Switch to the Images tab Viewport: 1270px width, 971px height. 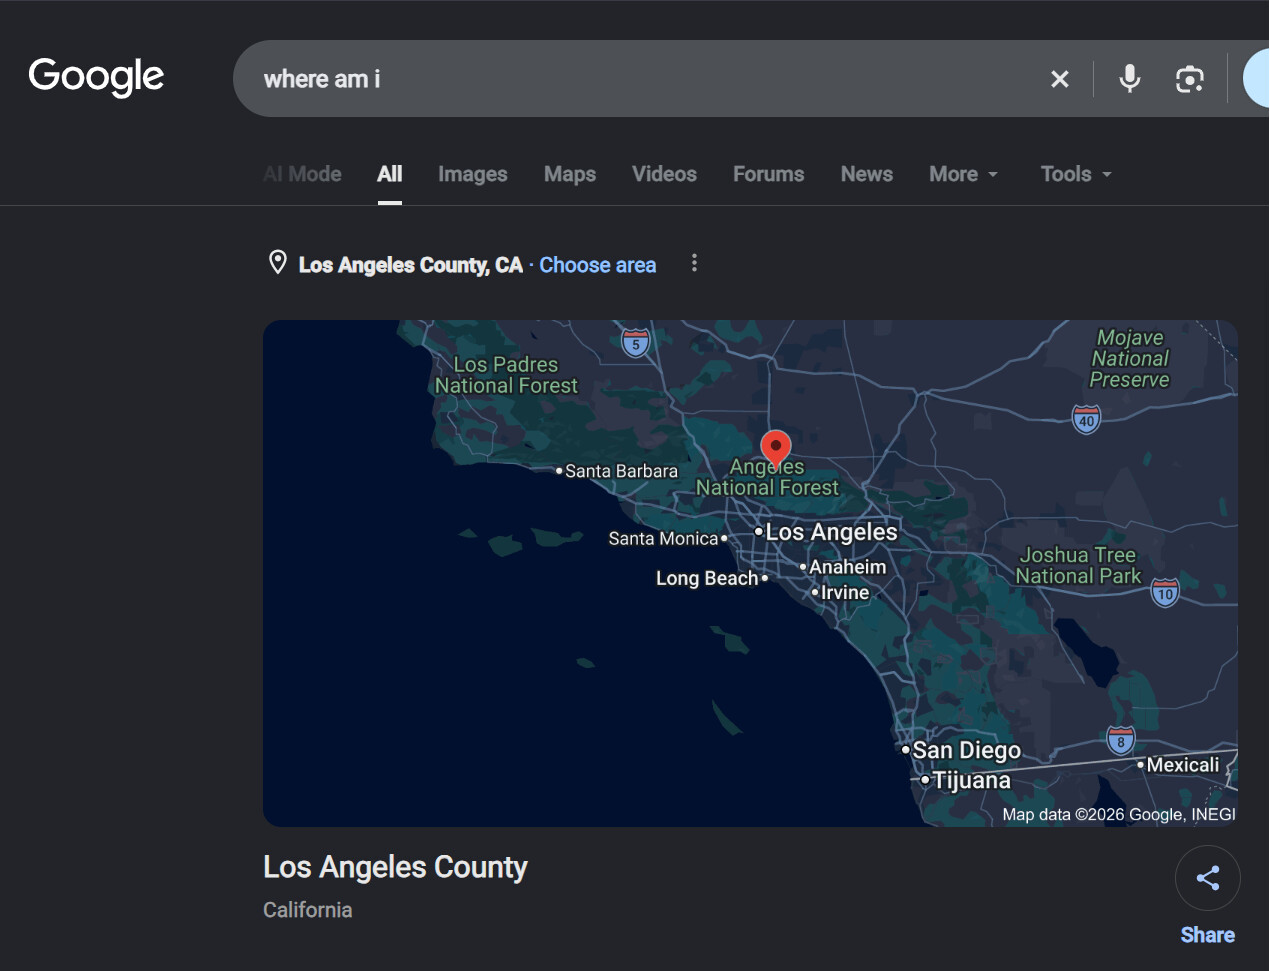click(473, 174)
